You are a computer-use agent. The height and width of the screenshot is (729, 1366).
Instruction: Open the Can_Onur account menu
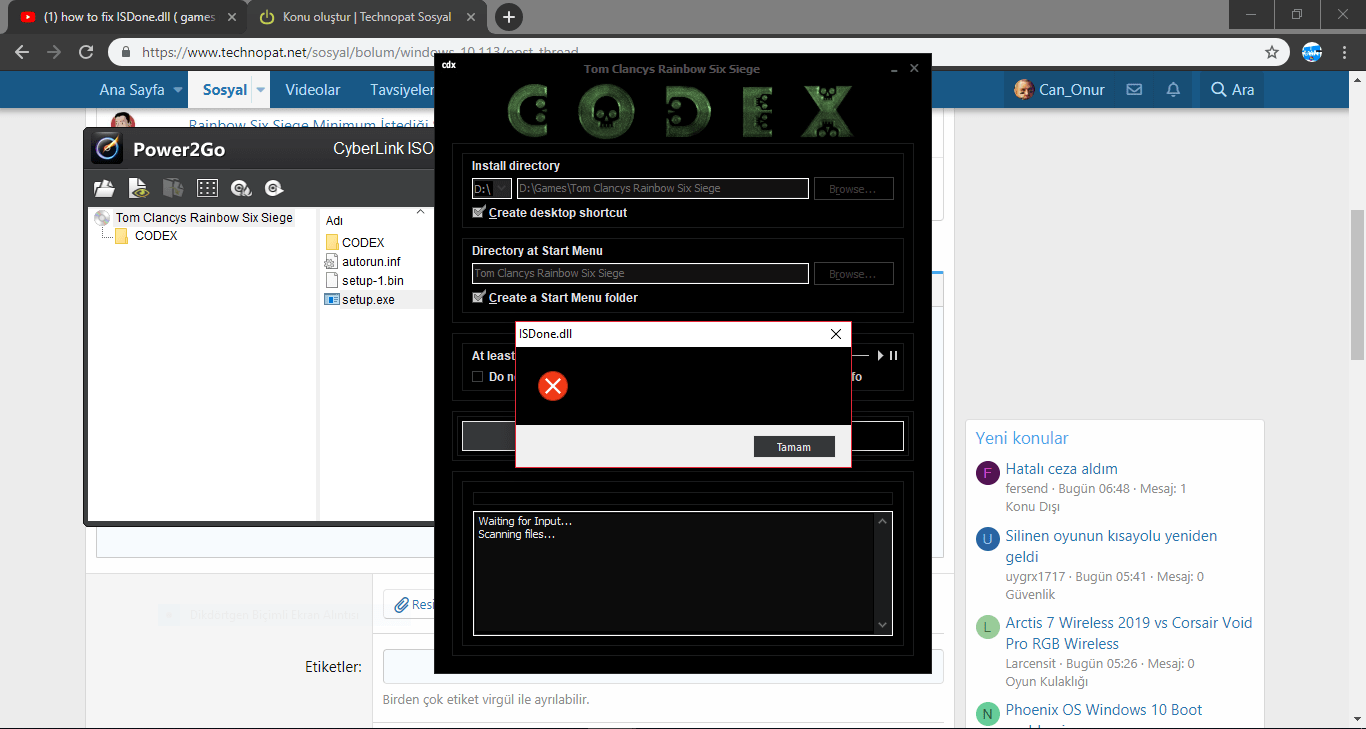[x=1059, y=90]
